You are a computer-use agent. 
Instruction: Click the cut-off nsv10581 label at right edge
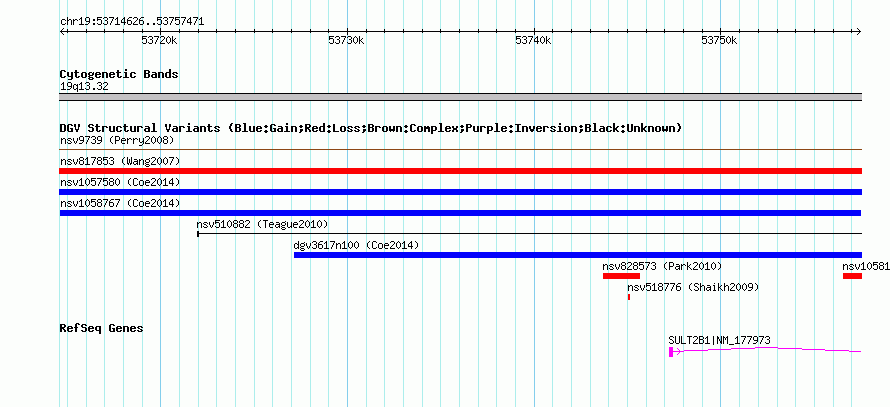pos(866,266)
